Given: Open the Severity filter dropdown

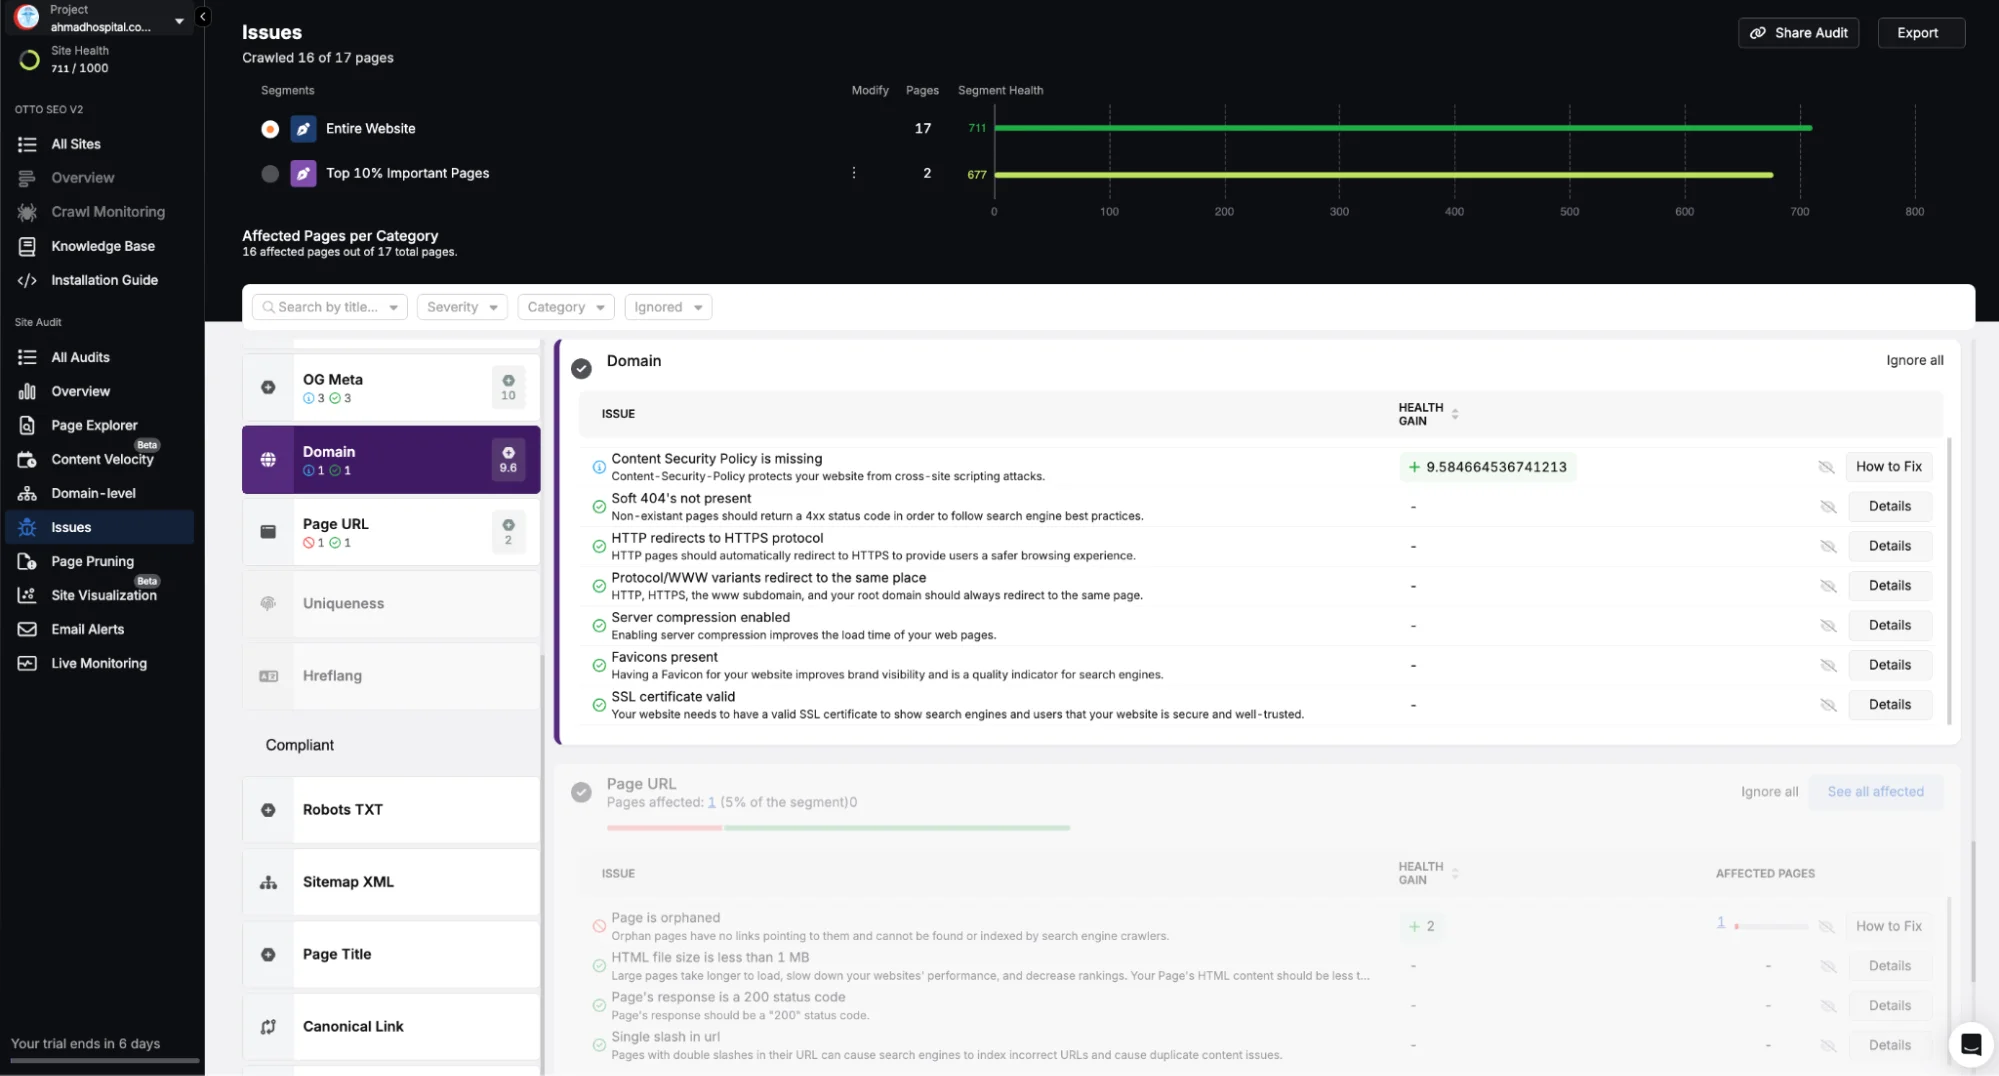Looking at the screenshot, I should [462, 307].
